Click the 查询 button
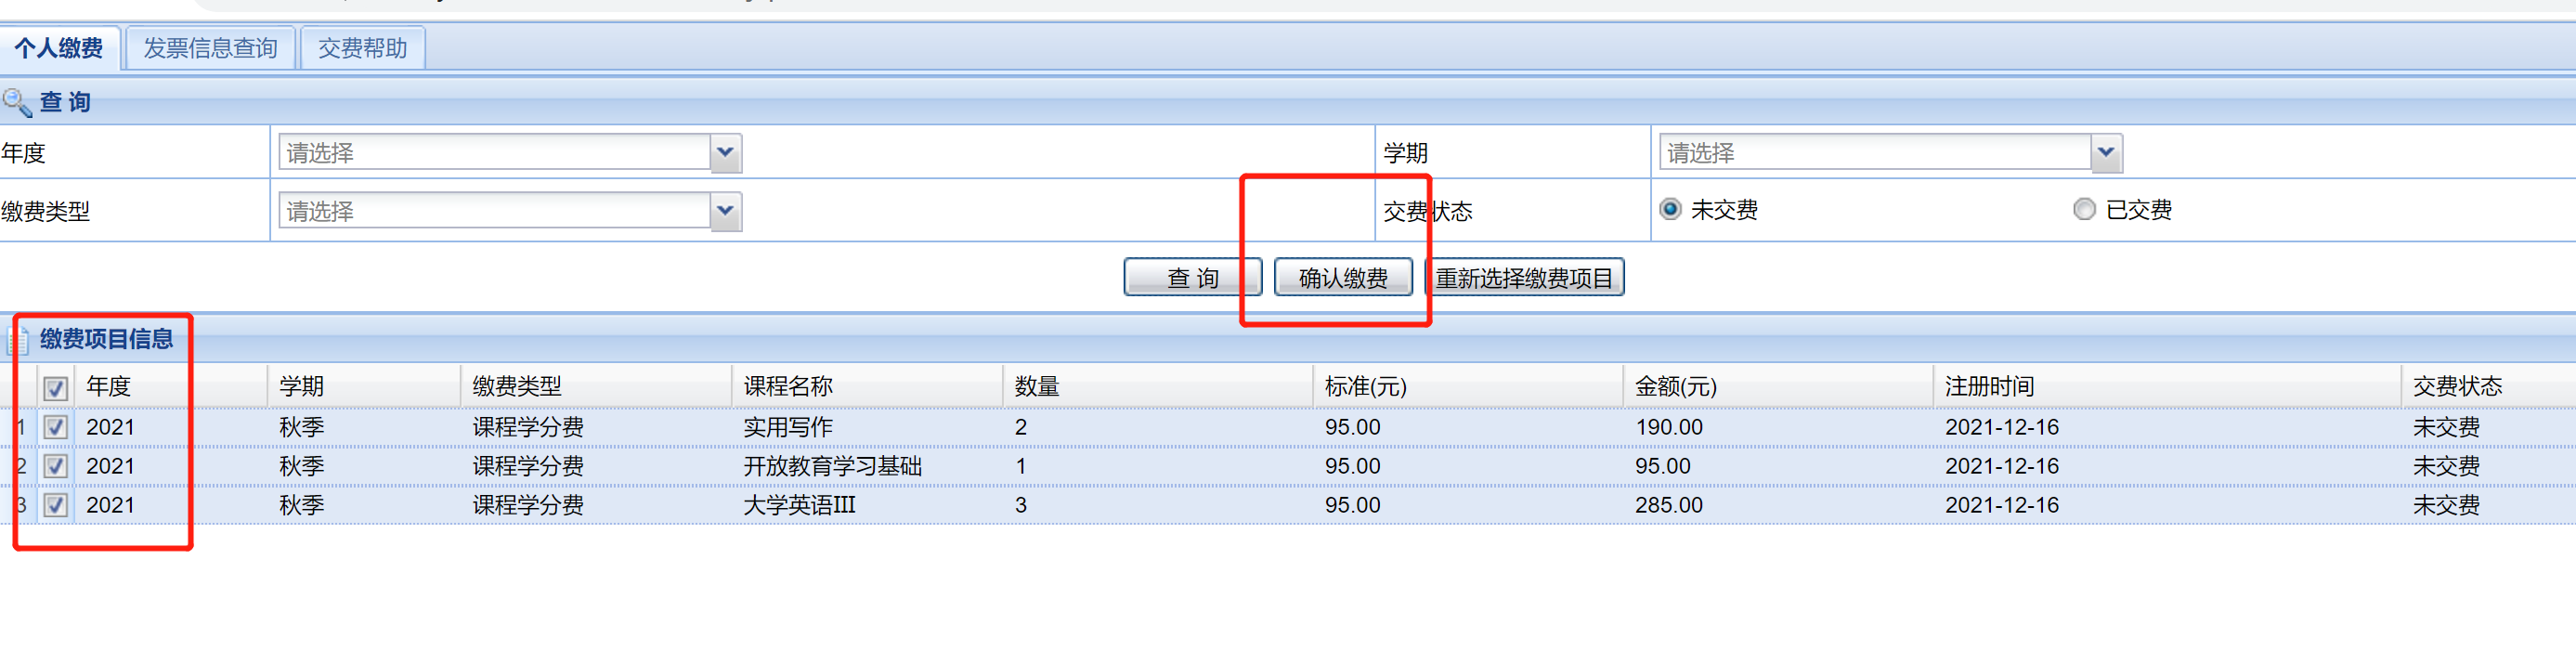The image size is (2576, 664). [x=1192, y=278]
